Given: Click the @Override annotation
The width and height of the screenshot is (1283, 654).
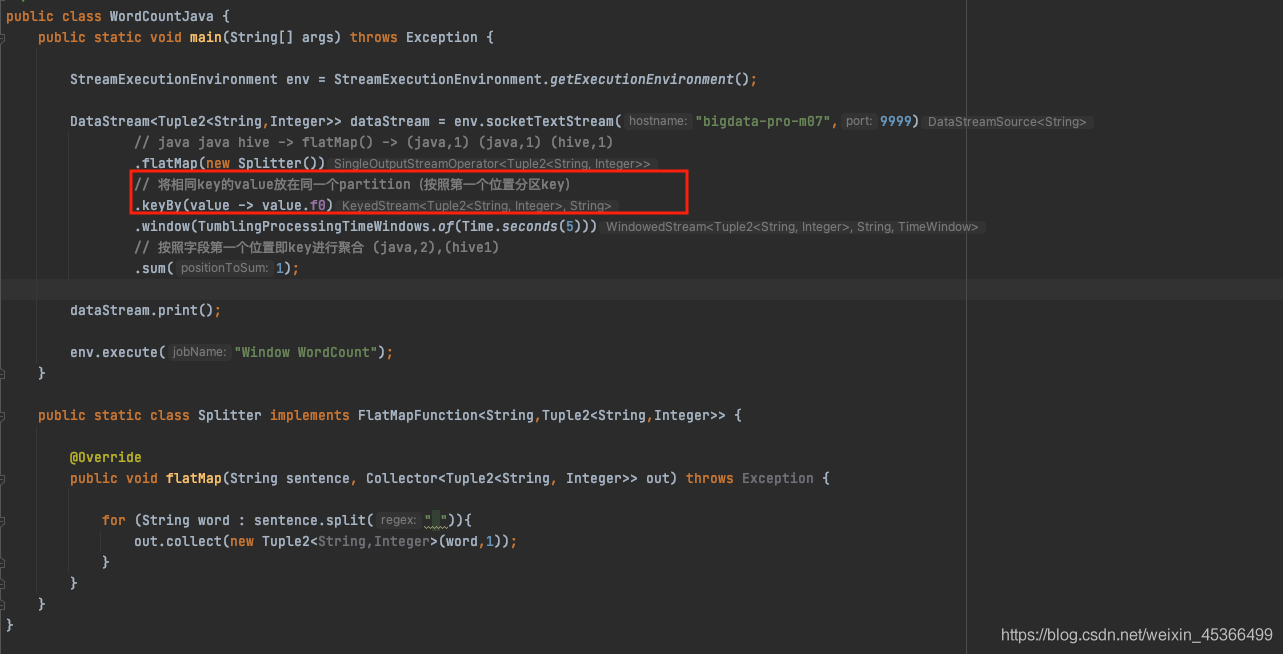Looking at the screenshot, I should (x=106, y=457).
